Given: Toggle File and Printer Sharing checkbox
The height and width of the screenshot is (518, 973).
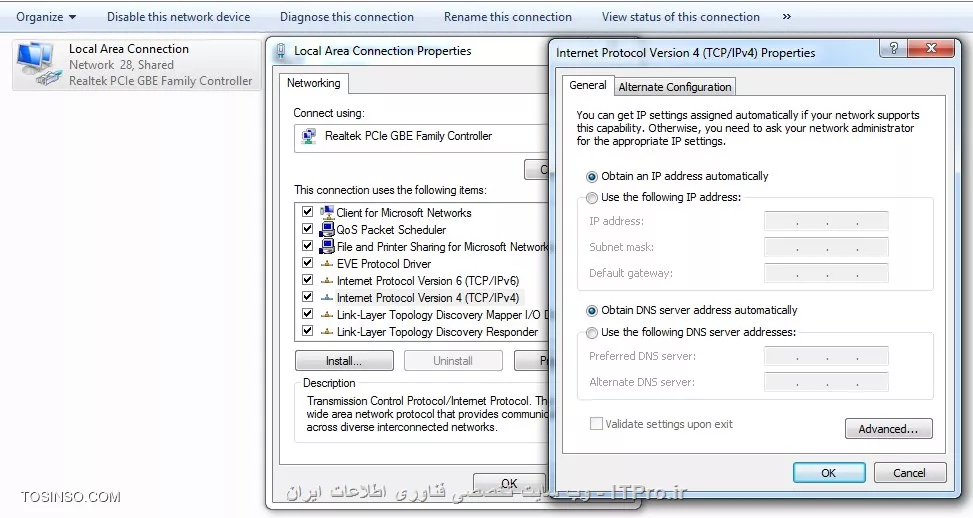Looking at the screenshot, I should 307,246.
